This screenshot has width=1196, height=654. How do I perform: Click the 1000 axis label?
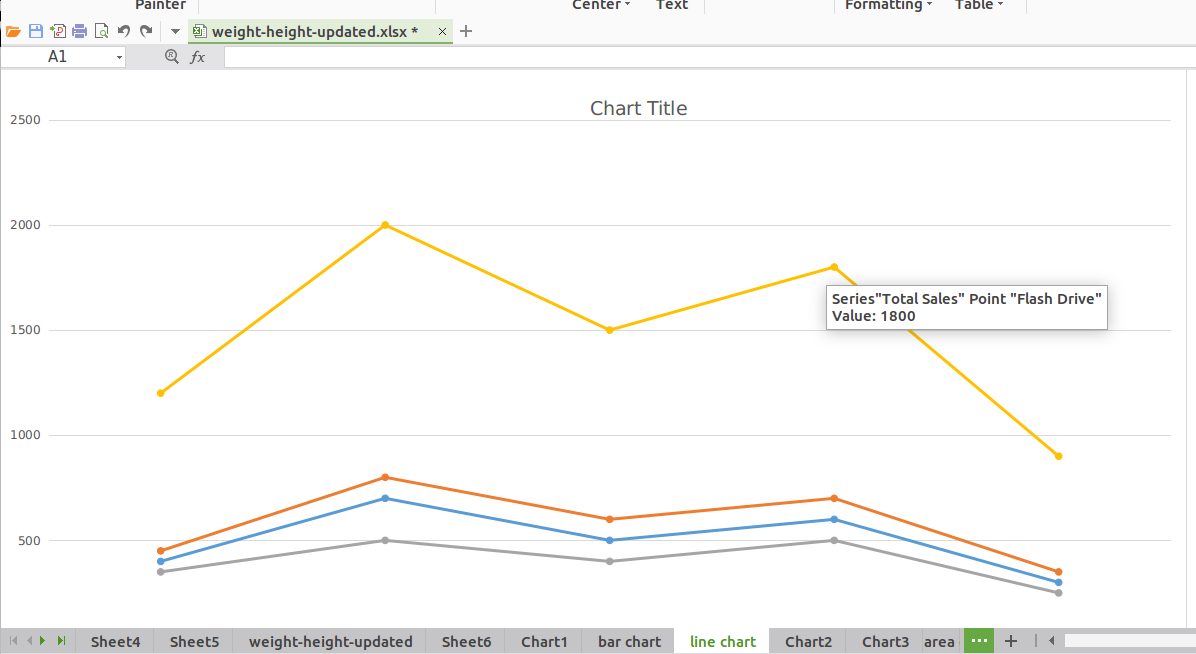click(x=25, y=435)
